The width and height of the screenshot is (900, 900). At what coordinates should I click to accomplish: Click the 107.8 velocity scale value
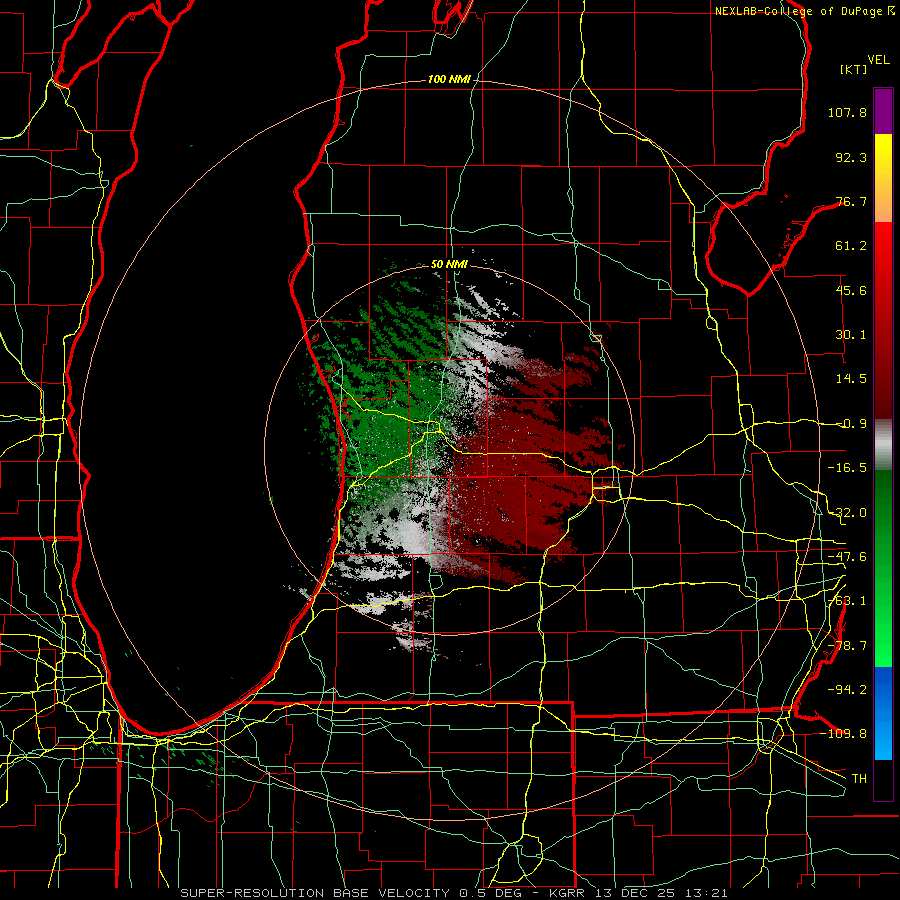847,112
